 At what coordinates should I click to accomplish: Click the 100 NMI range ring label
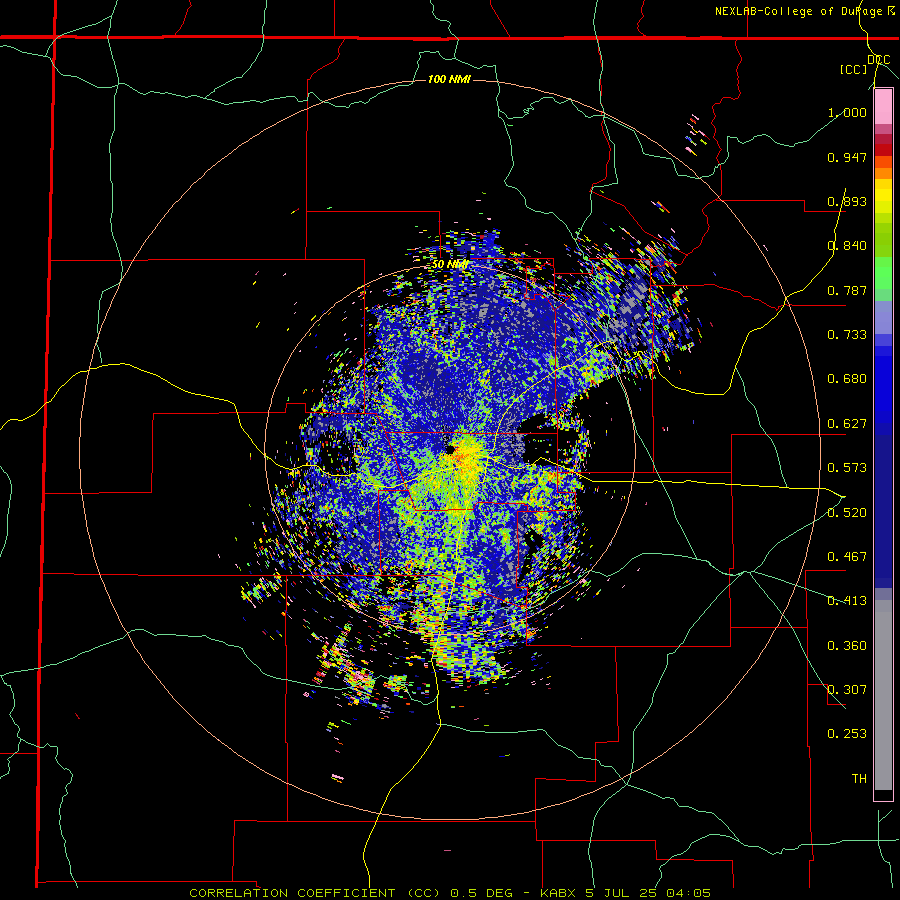[449, 79]
